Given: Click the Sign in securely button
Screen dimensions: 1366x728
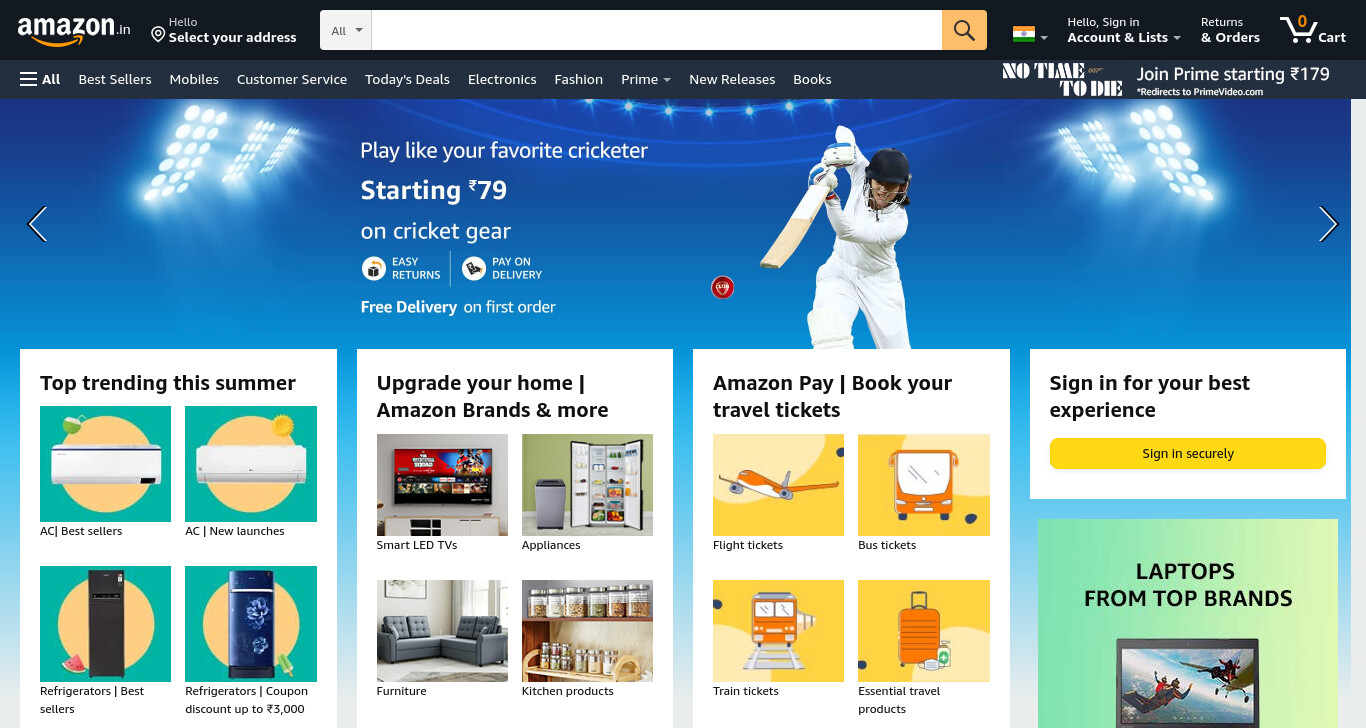Looking at the screenshot, I should [x=1188, y=453].
